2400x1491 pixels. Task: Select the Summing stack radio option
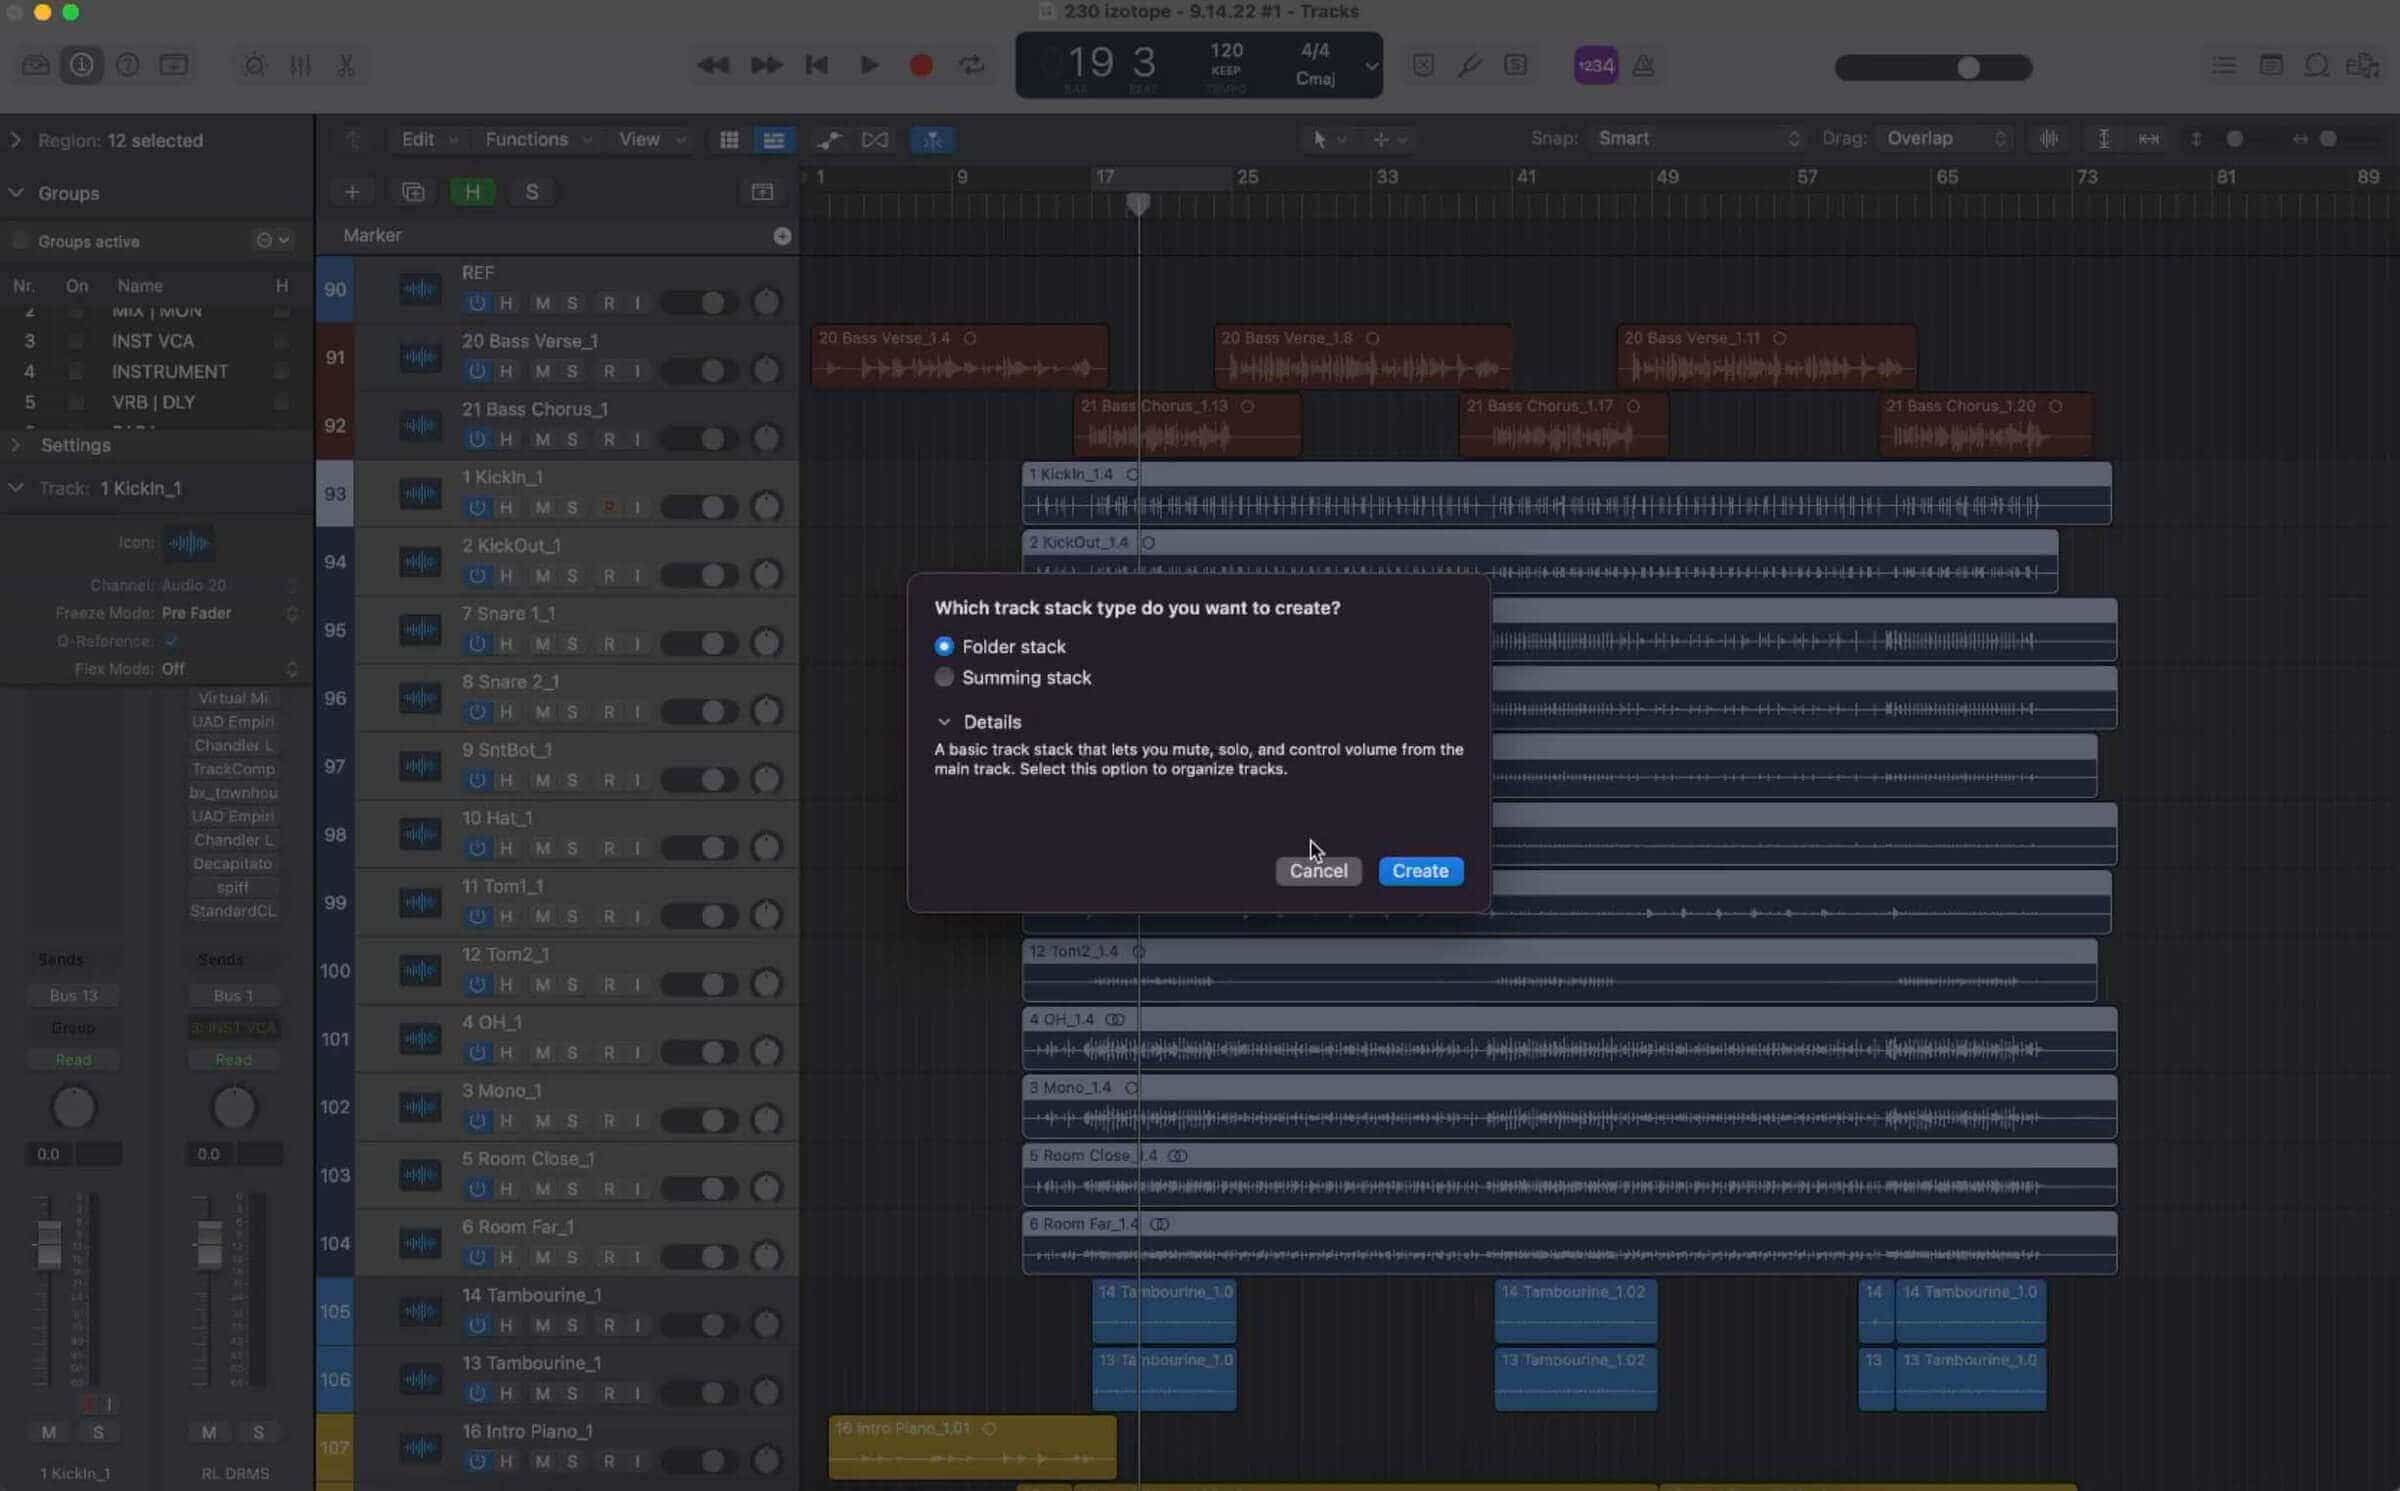(944, 677)
